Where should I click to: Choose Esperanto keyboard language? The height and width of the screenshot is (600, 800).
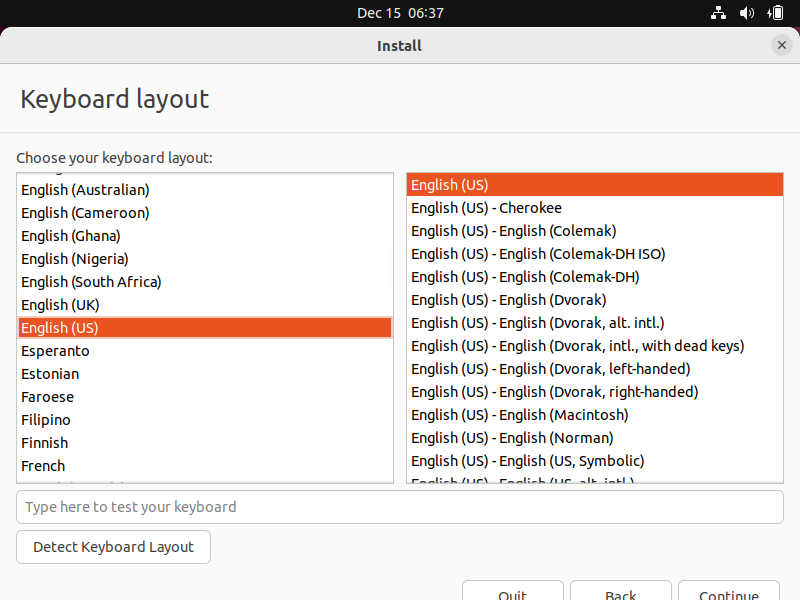click(55, 351)
